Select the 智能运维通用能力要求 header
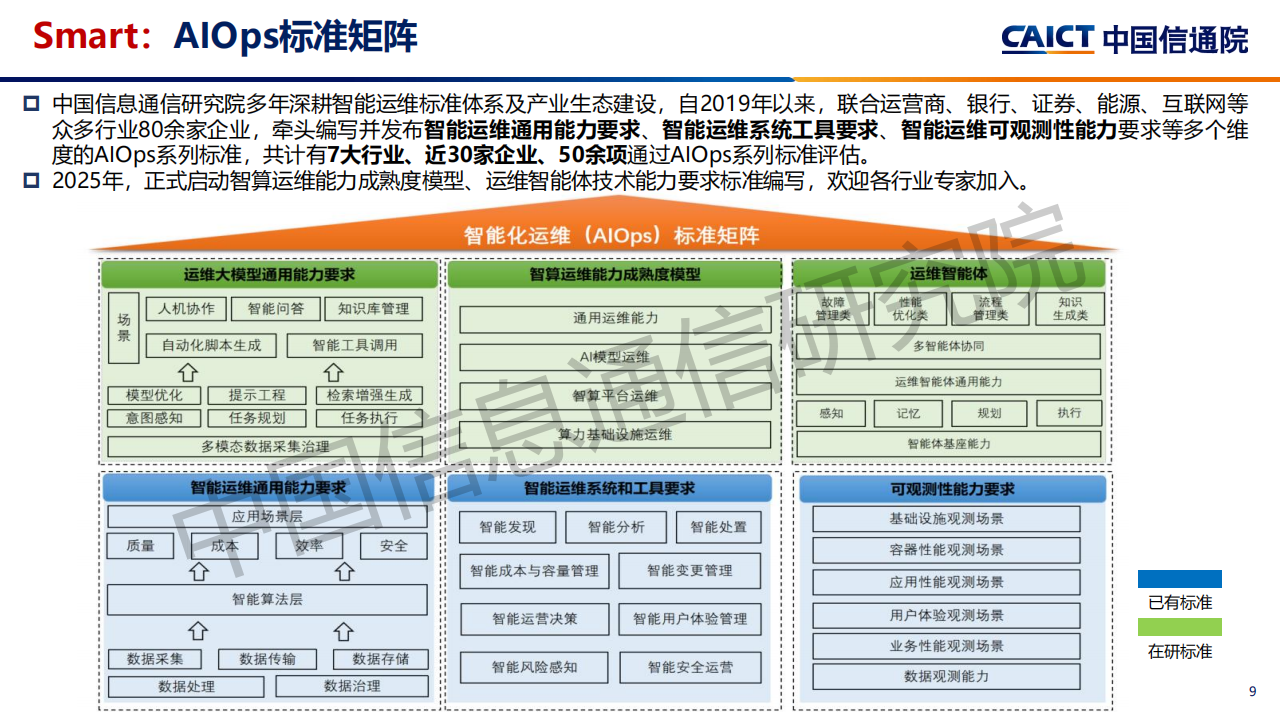The image size is (1280, 720). 269,488
